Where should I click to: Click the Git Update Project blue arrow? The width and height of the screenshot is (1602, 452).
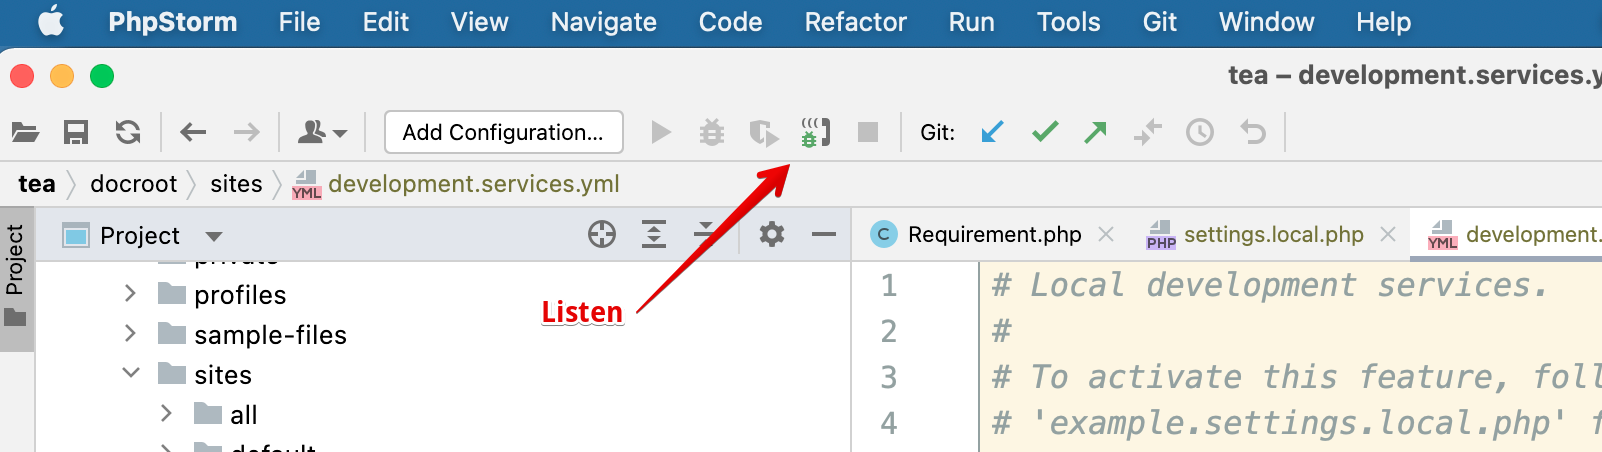coord(992,132)
